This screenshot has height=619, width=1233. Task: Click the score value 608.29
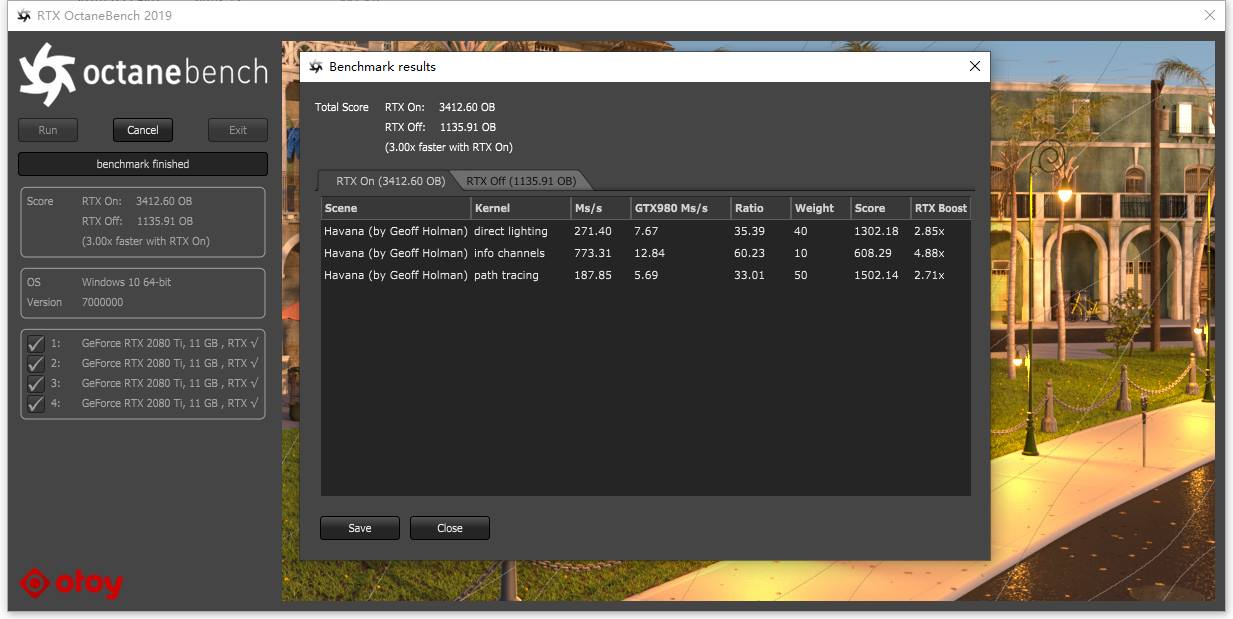pyautogui.click(x=873, y=253)
